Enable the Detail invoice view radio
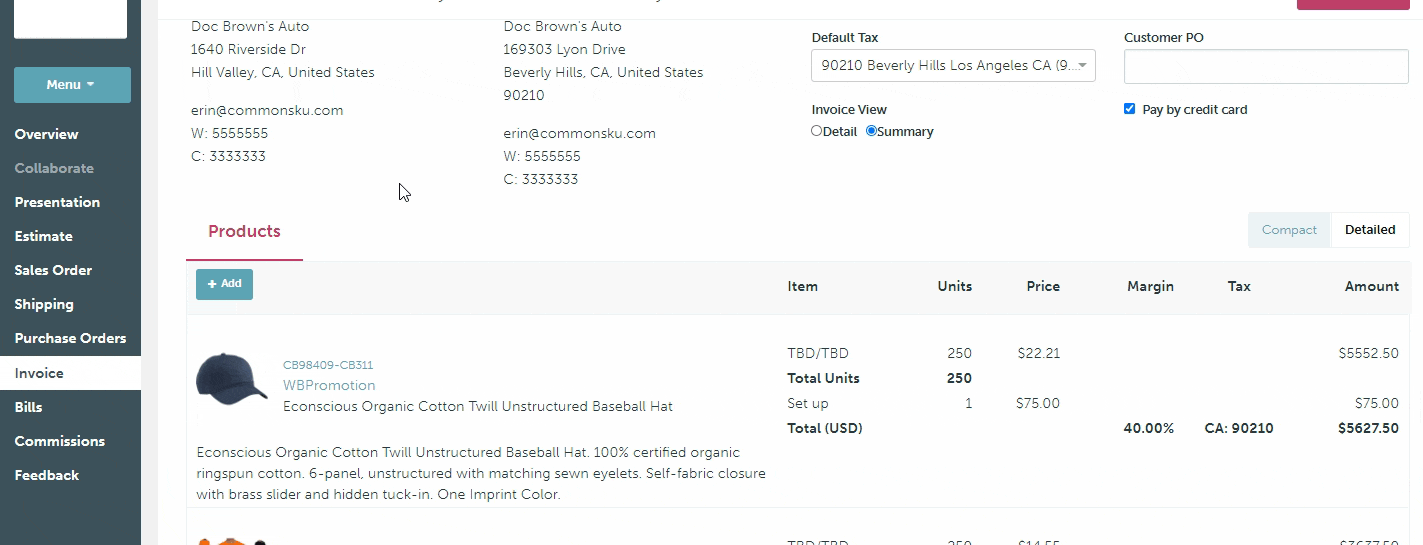 point(817,131)
